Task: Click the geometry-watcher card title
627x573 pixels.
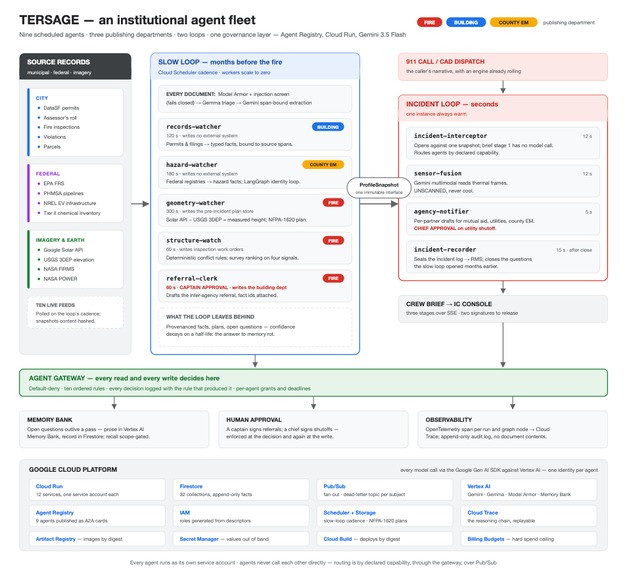Action: tap(195, 203)
